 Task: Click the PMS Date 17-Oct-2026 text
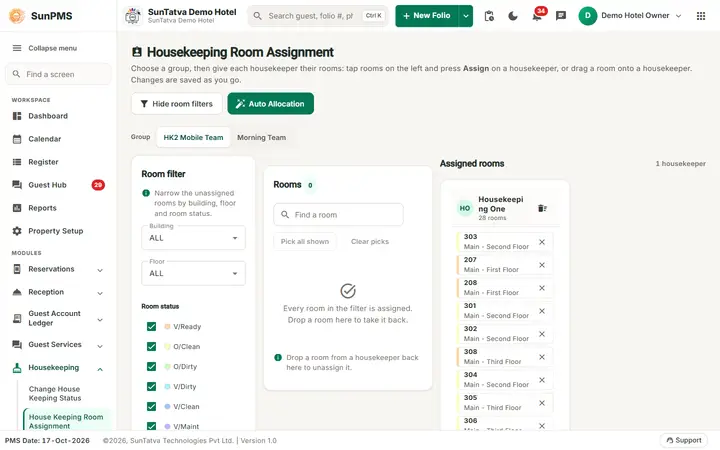pos(47,441)
